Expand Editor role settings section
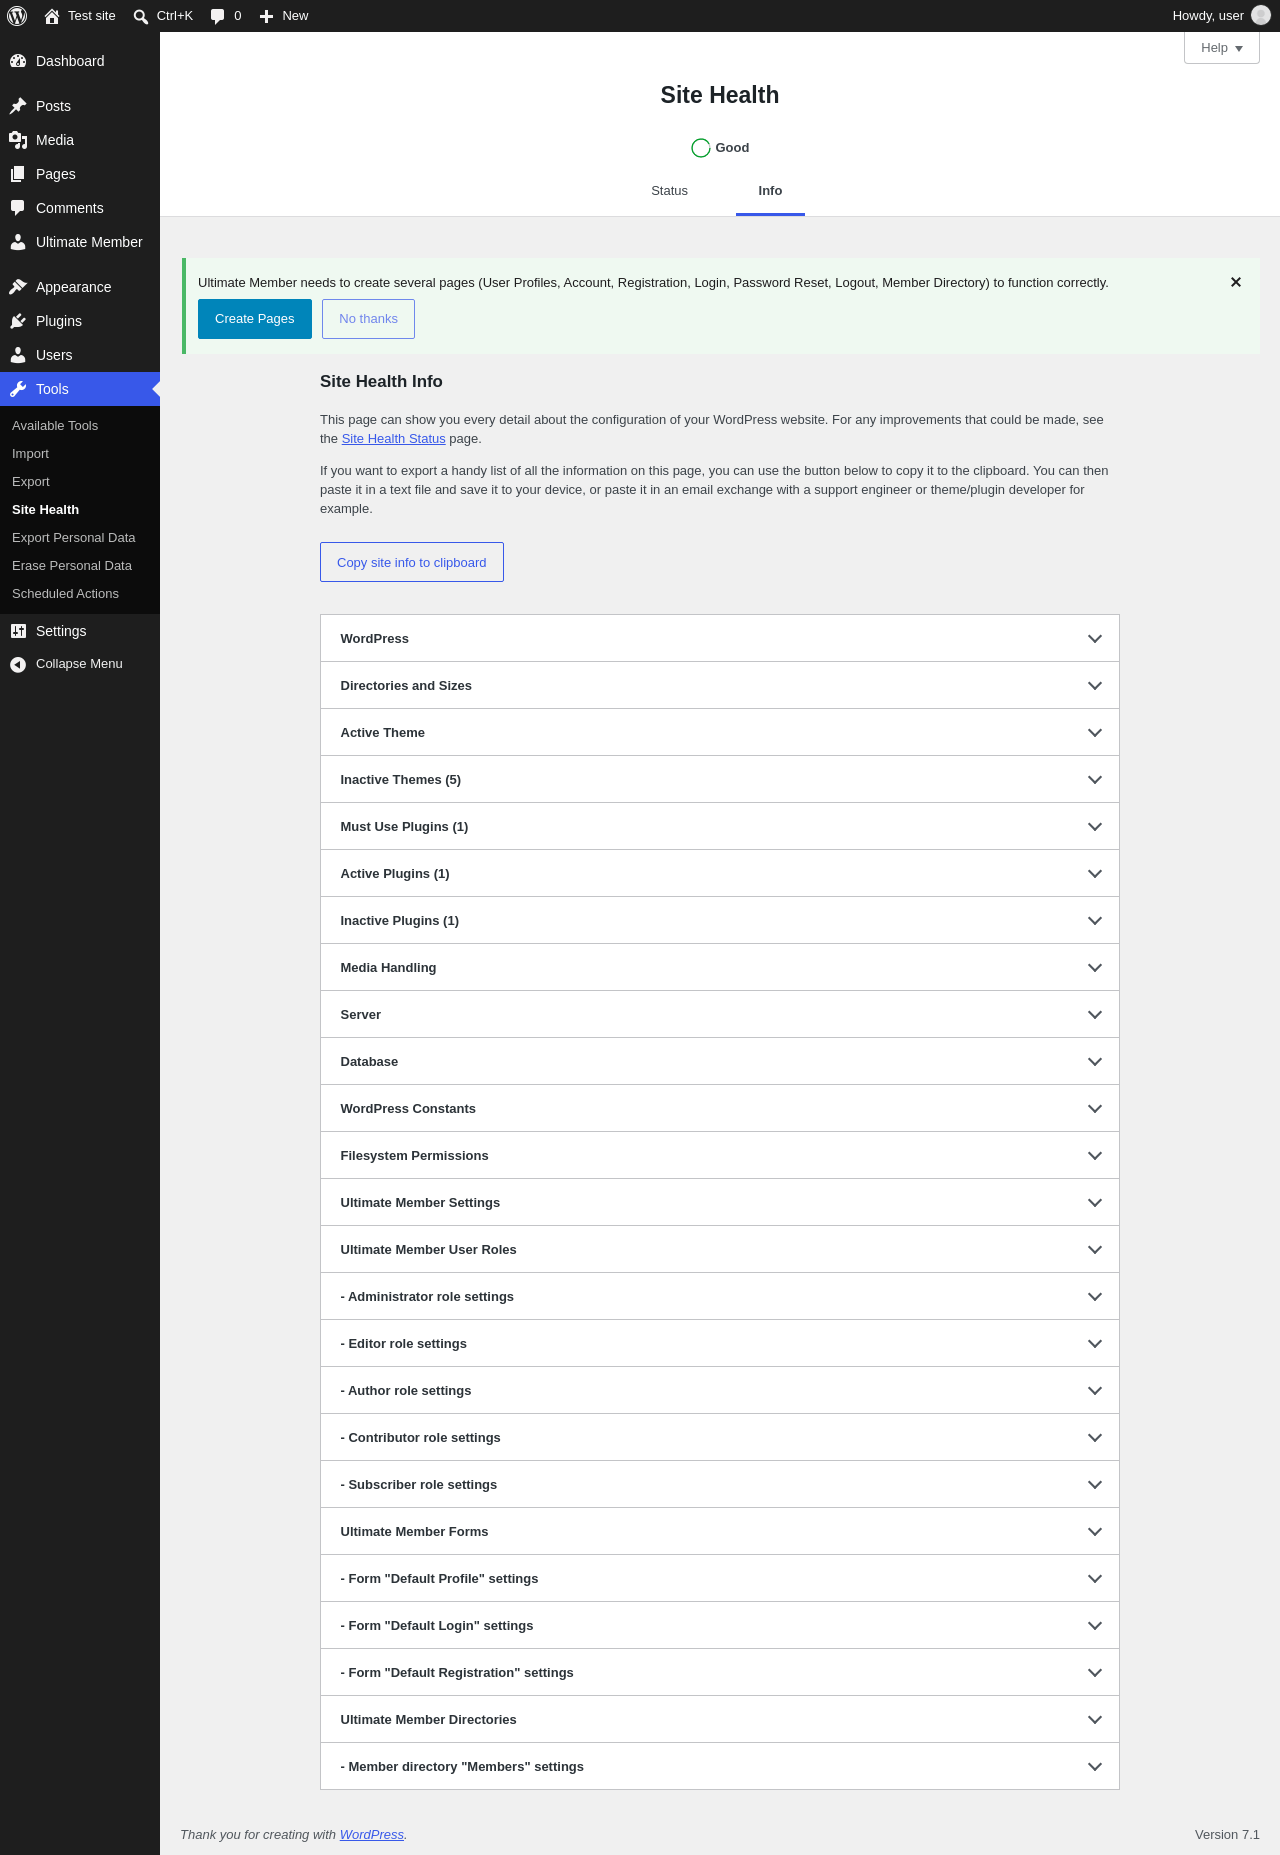1280x1855 pixels. pos(720,1343)
